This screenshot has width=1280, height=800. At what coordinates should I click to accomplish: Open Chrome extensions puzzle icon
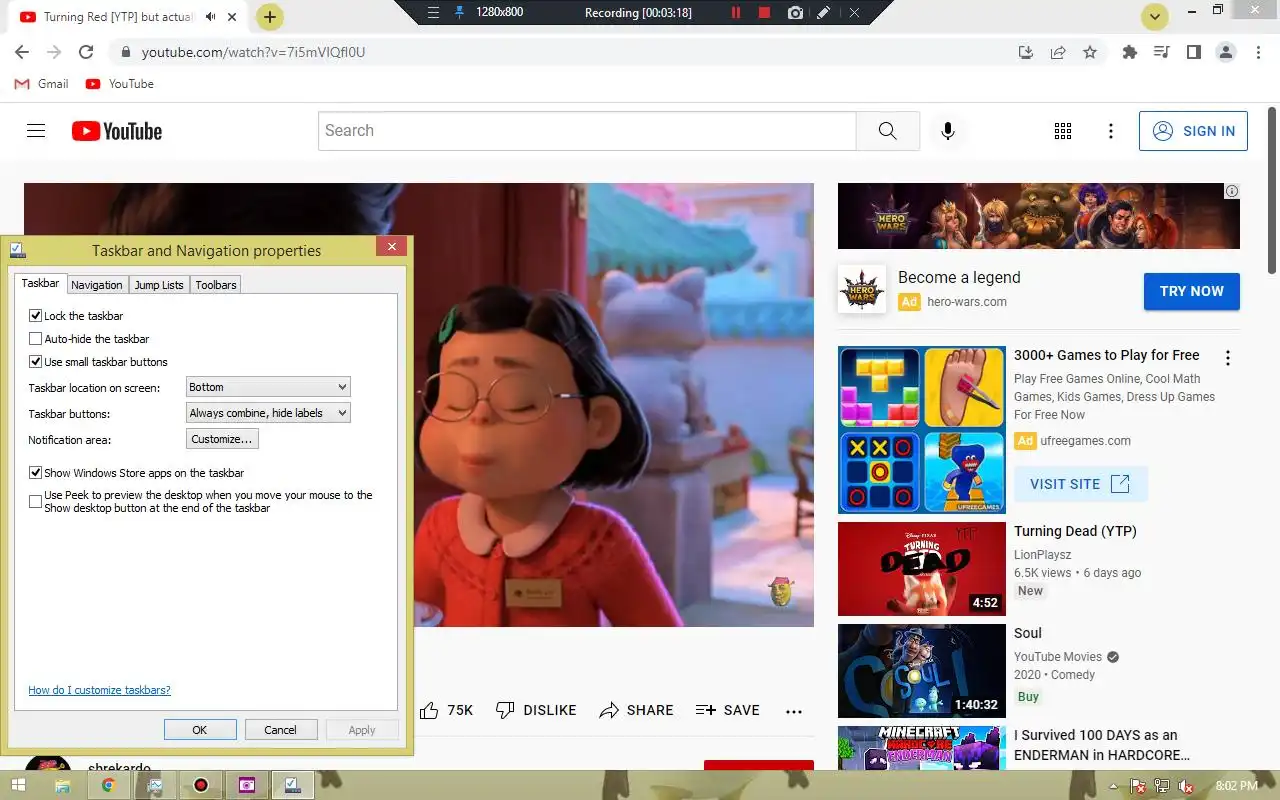point(1130,52)
